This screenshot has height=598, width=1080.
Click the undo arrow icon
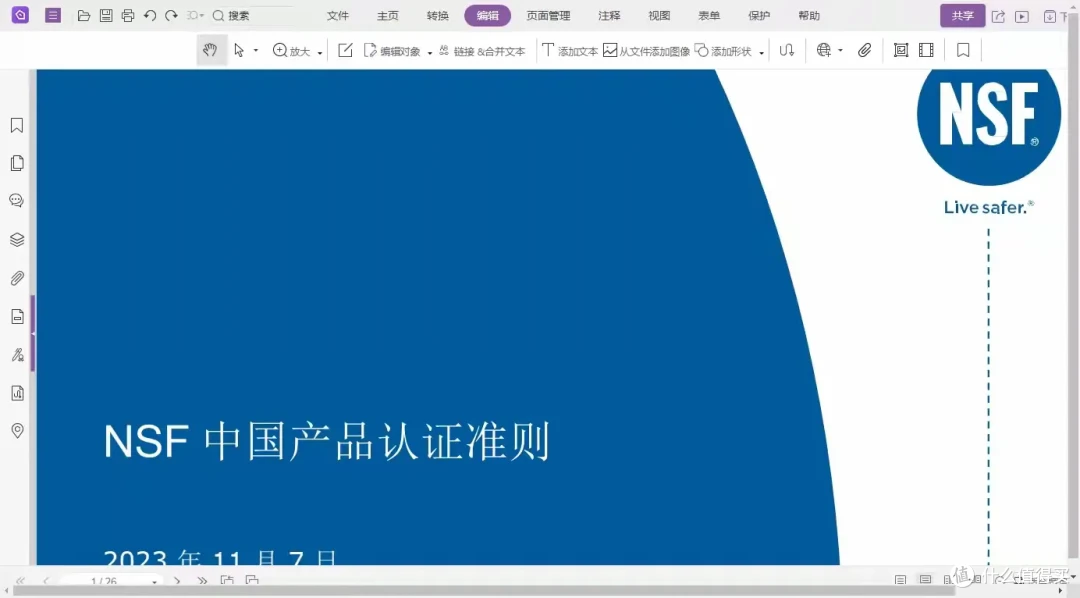pyautogui.click(x=149, y=15)
